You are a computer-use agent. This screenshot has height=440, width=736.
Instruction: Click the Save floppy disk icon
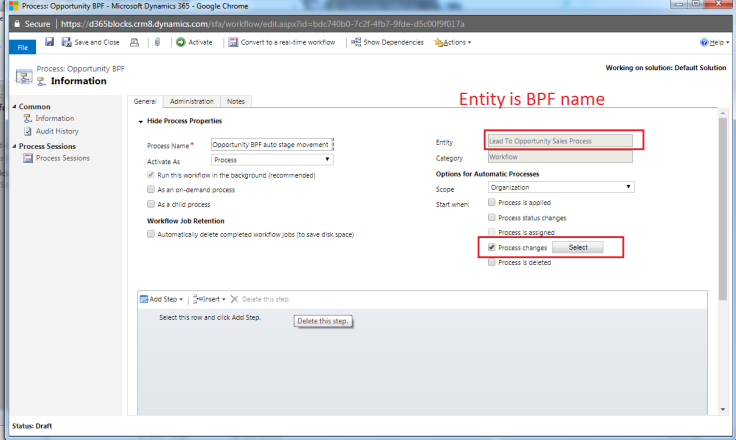click(x=49, y=42)
